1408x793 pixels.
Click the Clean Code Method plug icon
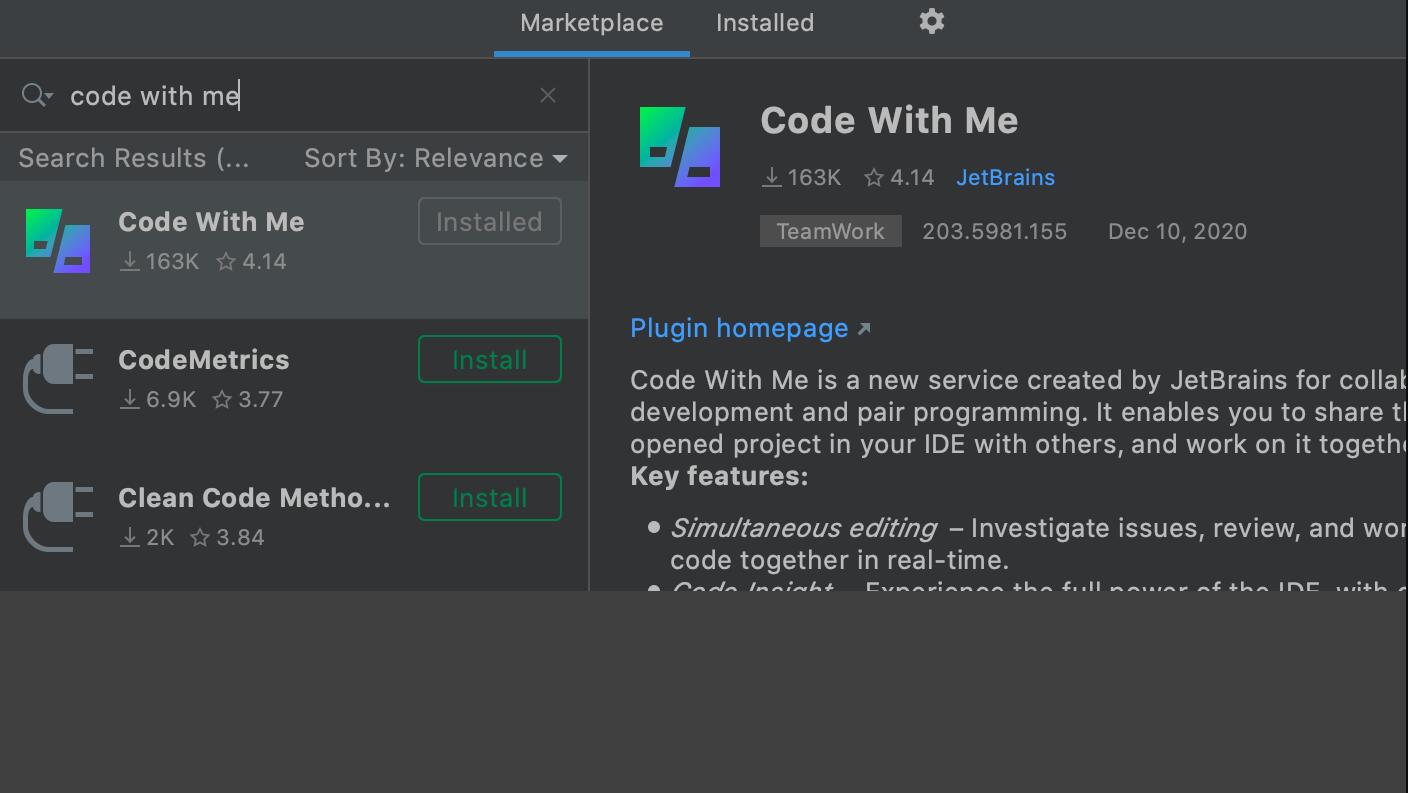pyautogui.click(x=58, y=517)
